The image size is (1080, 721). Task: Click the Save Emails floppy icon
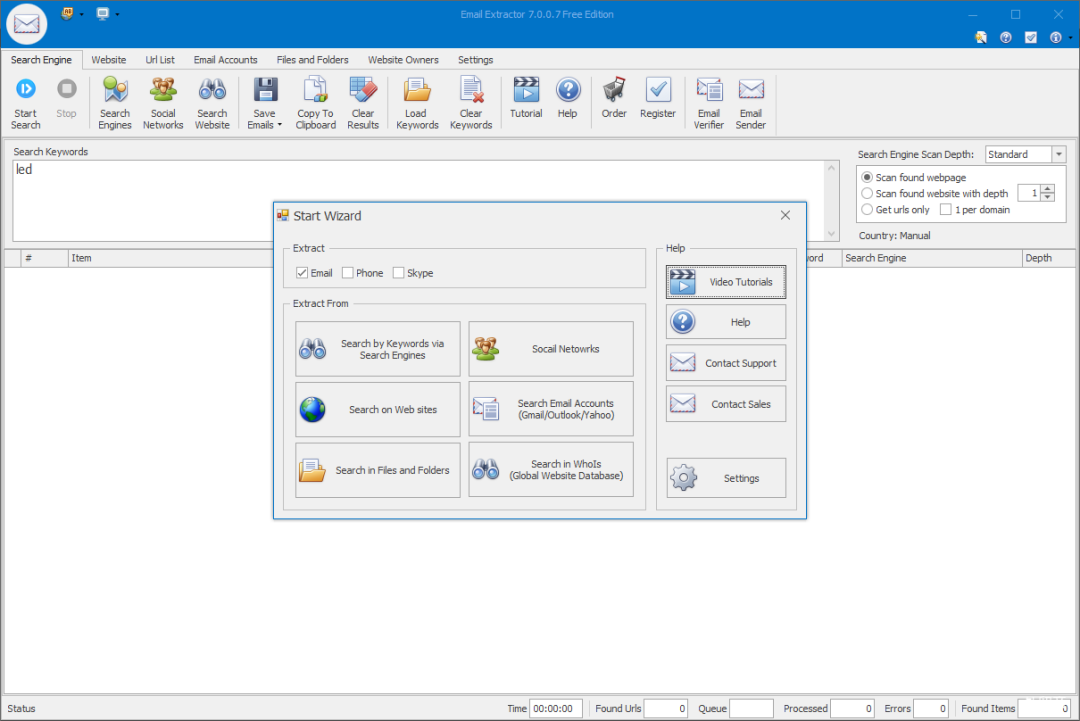(x=265, y=90)
